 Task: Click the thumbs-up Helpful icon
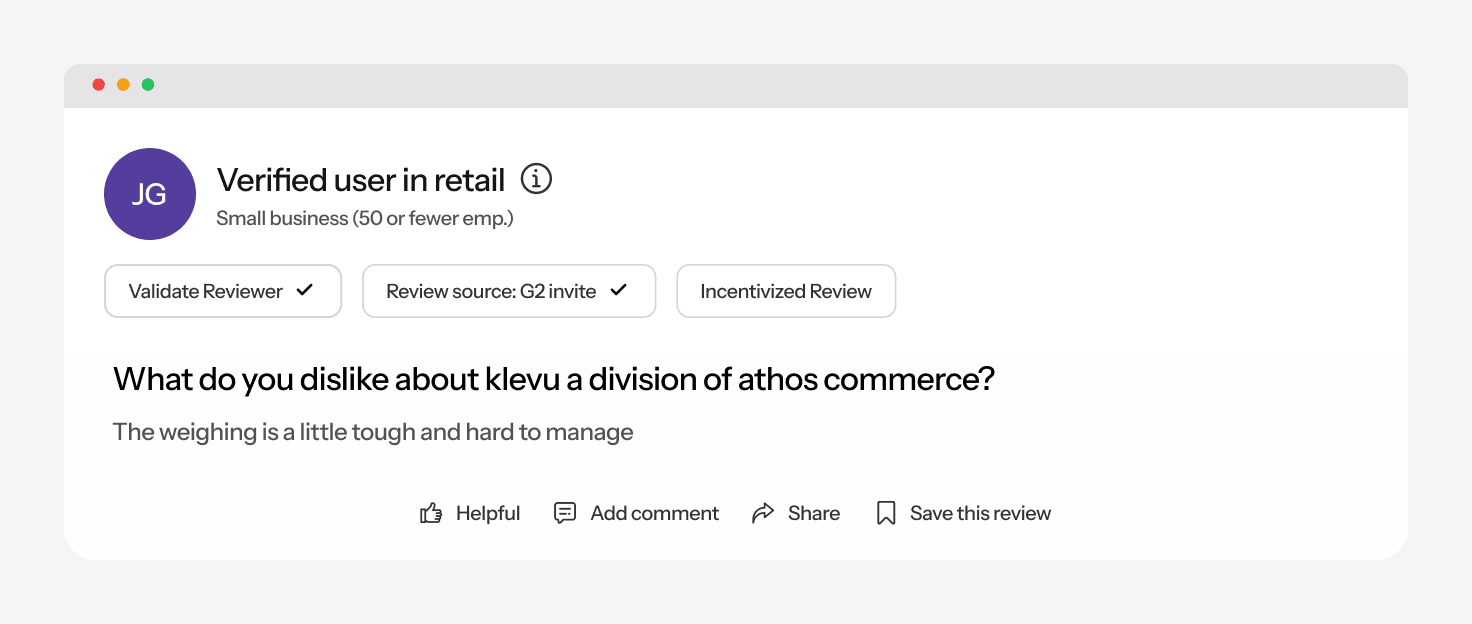point(431,514)
